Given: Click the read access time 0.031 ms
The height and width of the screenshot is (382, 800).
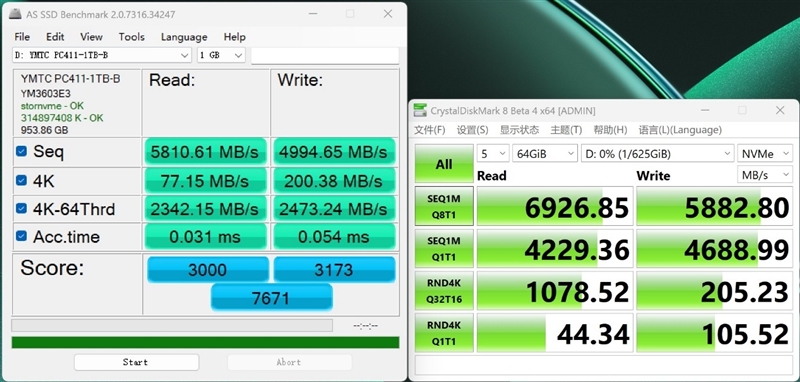Looking at the screenshot, I should (206, 237).
